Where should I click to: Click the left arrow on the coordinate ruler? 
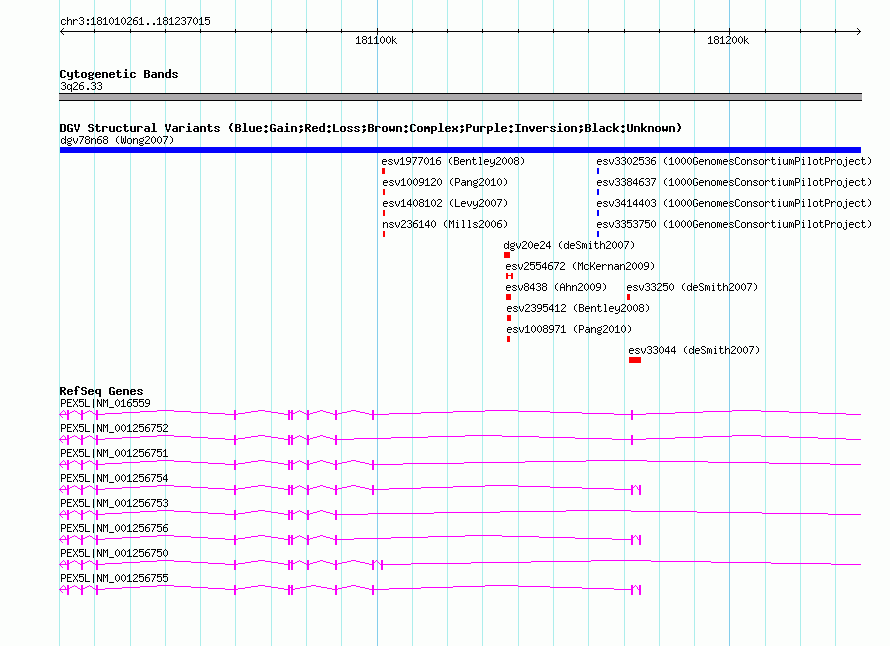62,32
